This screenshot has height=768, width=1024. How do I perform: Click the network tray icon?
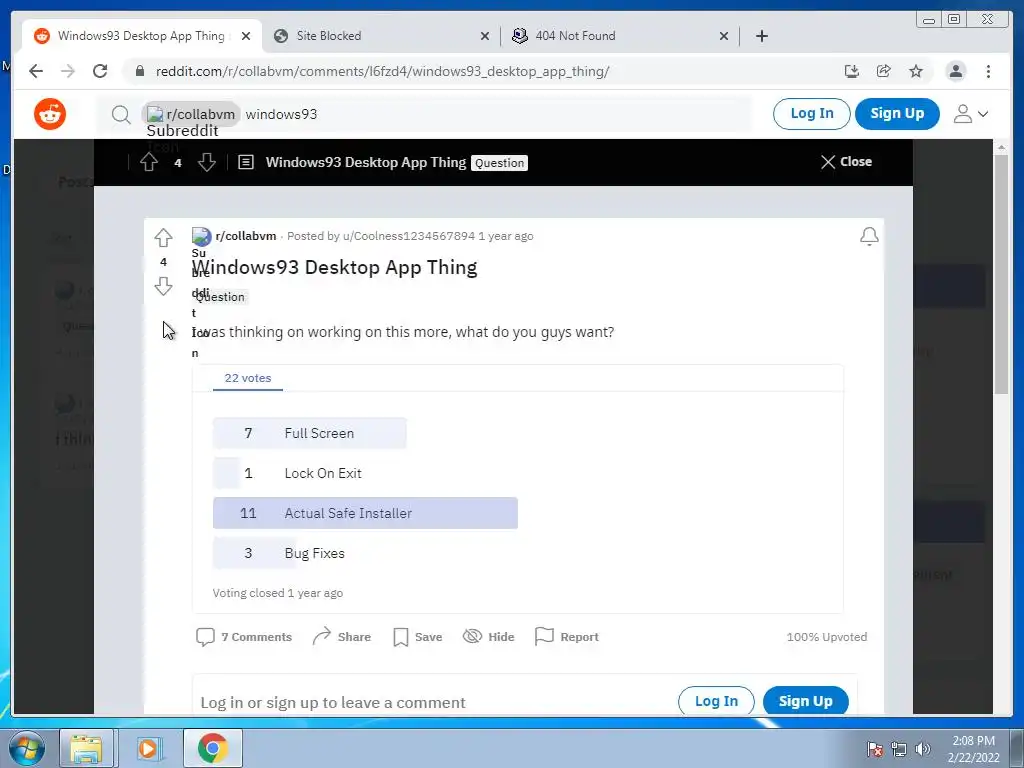(x=899, y=749)
